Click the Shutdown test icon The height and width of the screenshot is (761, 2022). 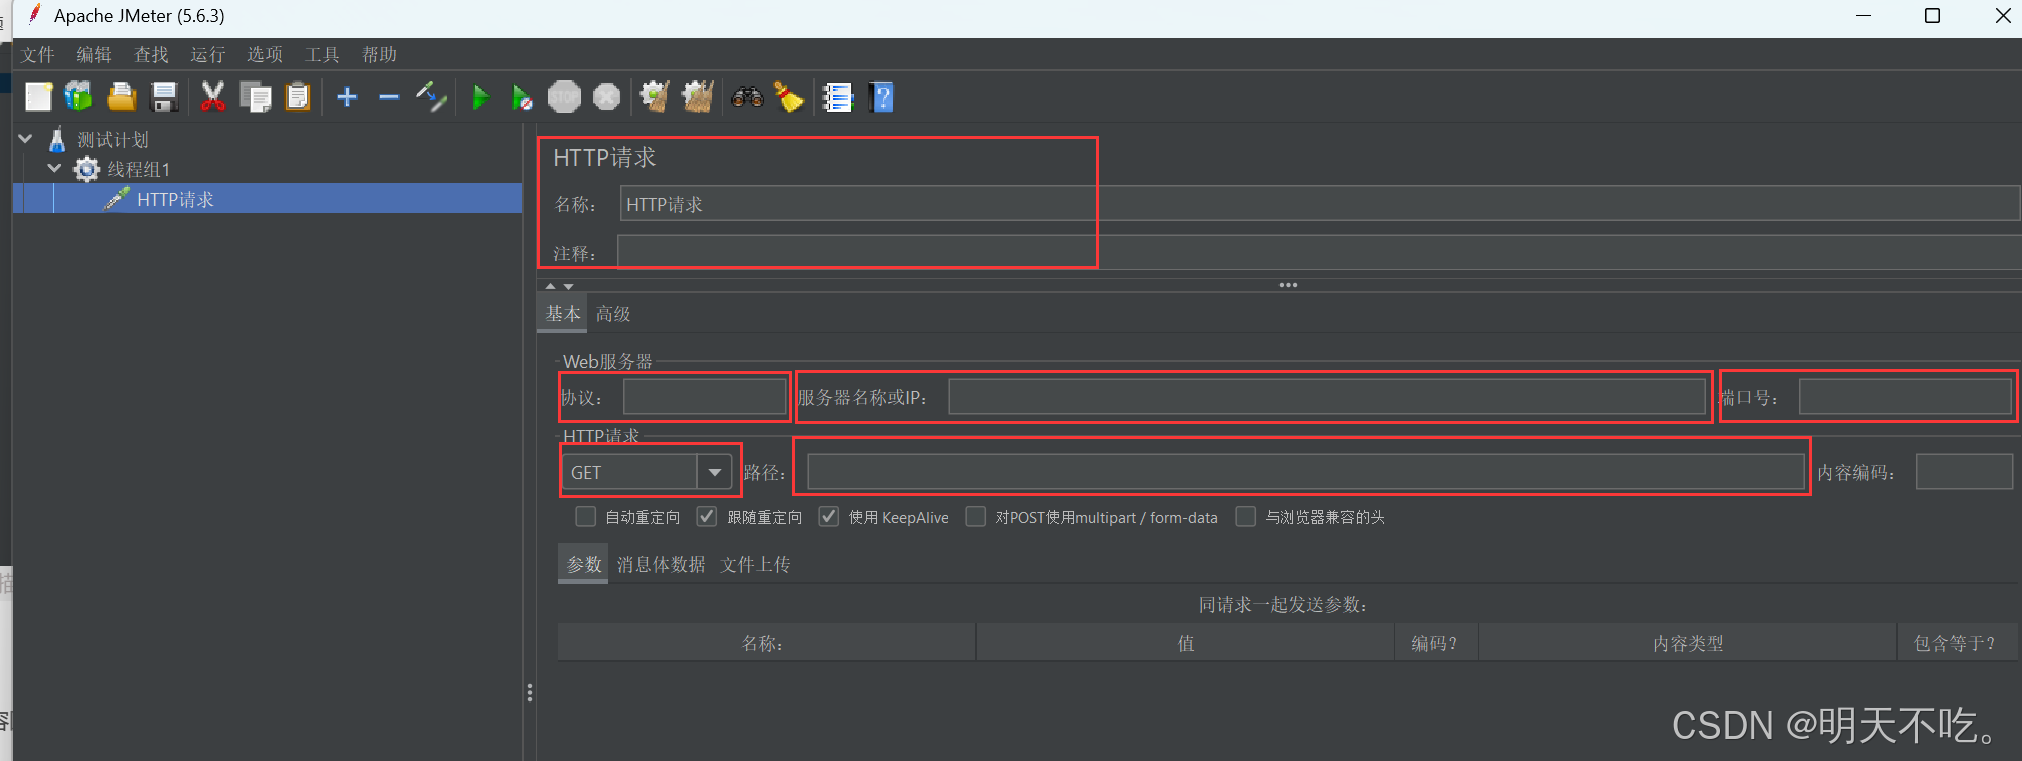click(x=606, y=97)
